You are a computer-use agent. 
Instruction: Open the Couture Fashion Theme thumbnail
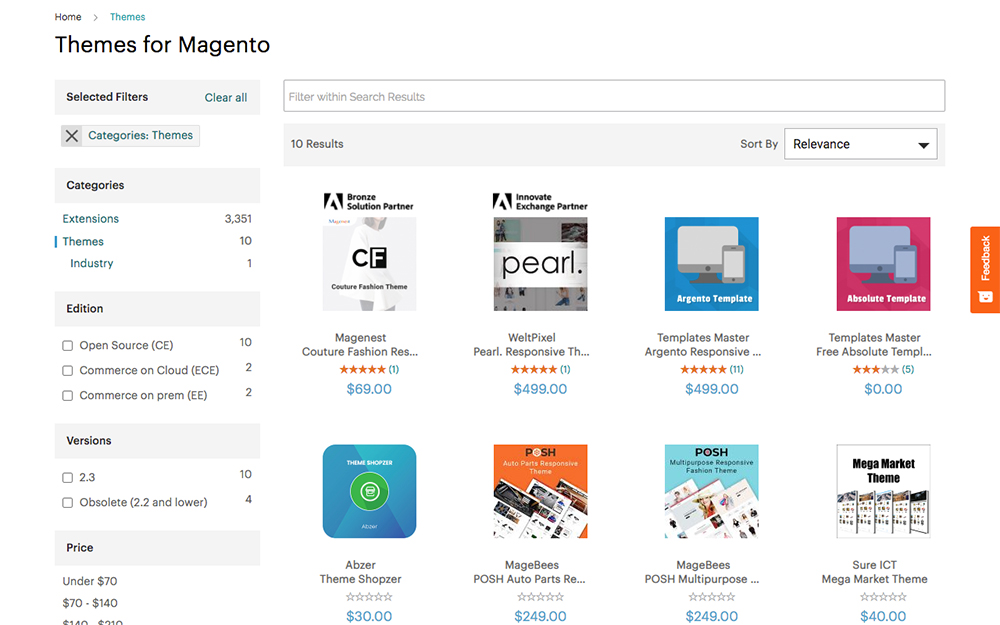pos(369,264)
